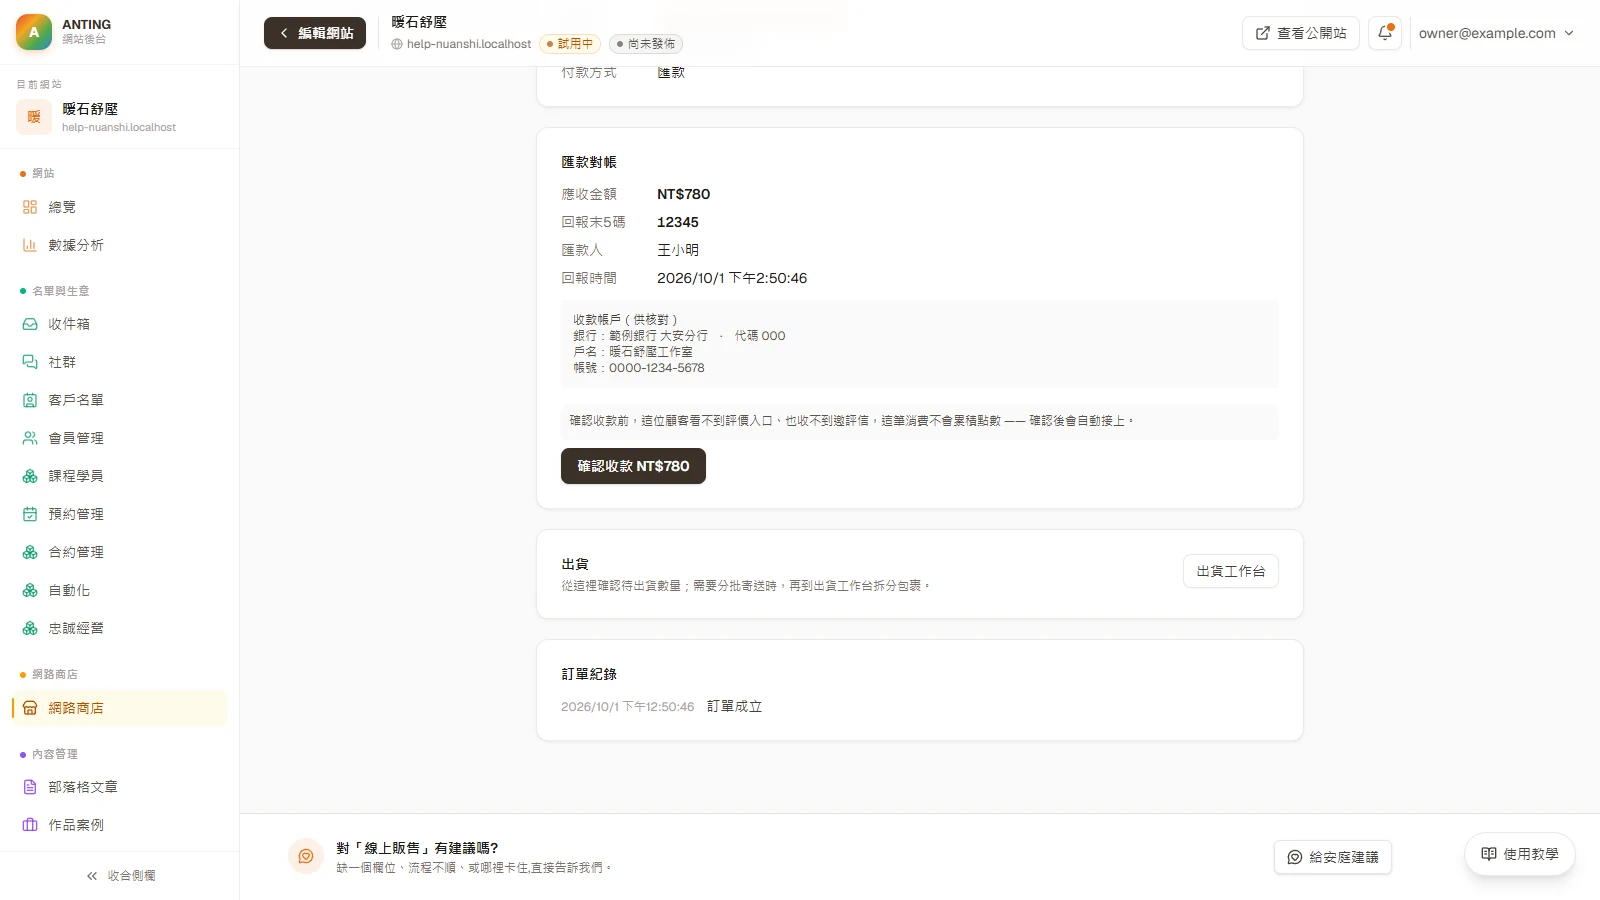Click report time 2026/10/1 下午2:50:46
This screenshot has width=1600, height=900.
(732, 278)
